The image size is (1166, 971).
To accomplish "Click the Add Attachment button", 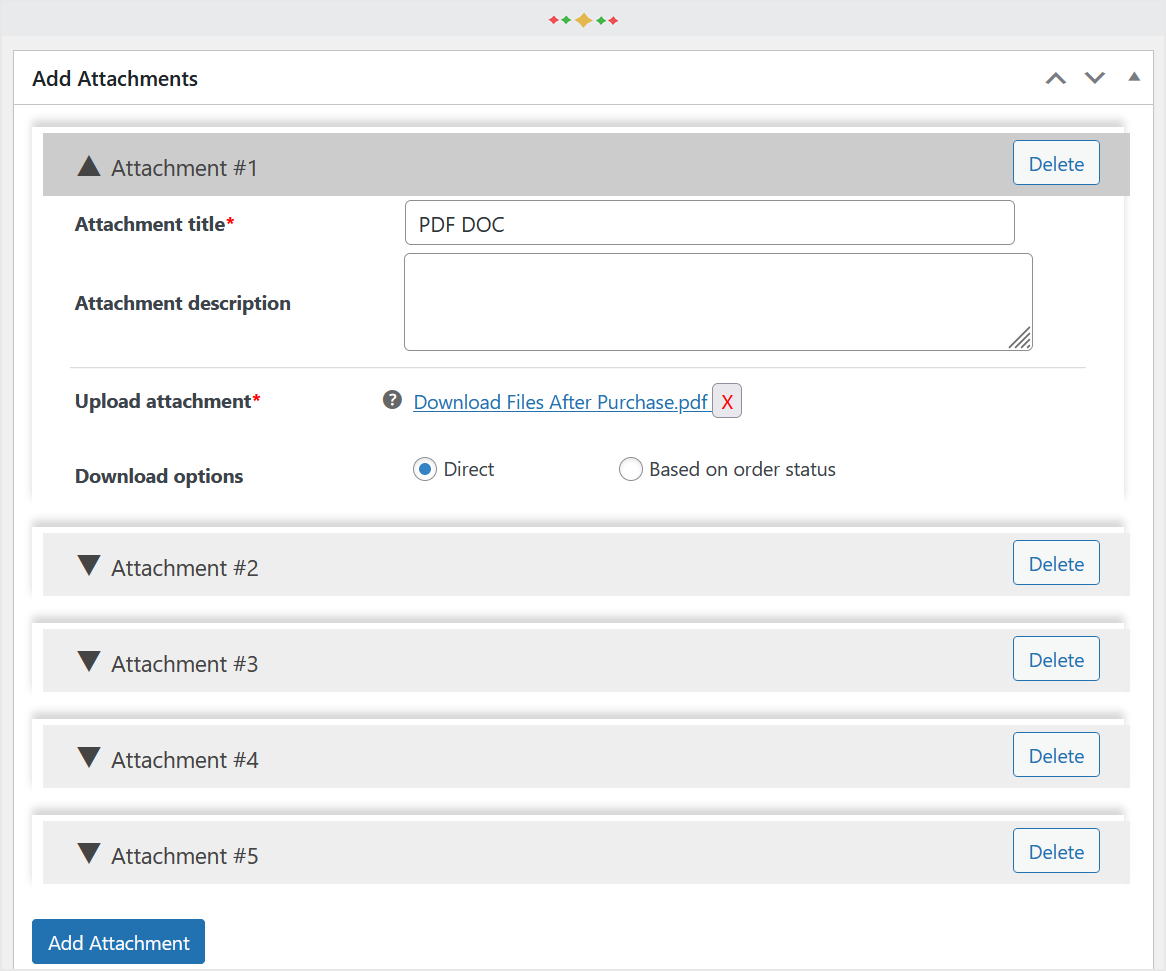I will tap(118, 941).
